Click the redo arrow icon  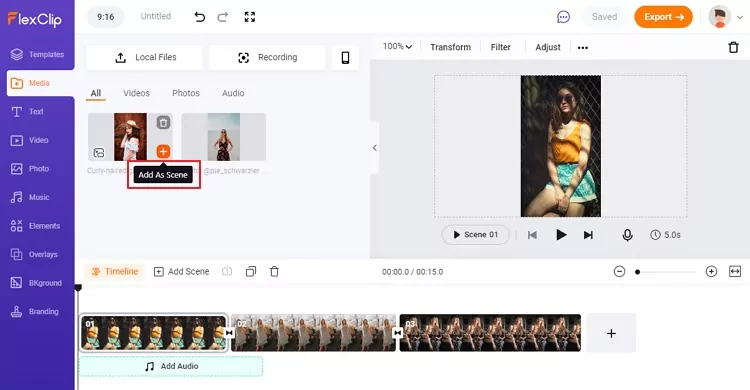[x=223, y=17]
